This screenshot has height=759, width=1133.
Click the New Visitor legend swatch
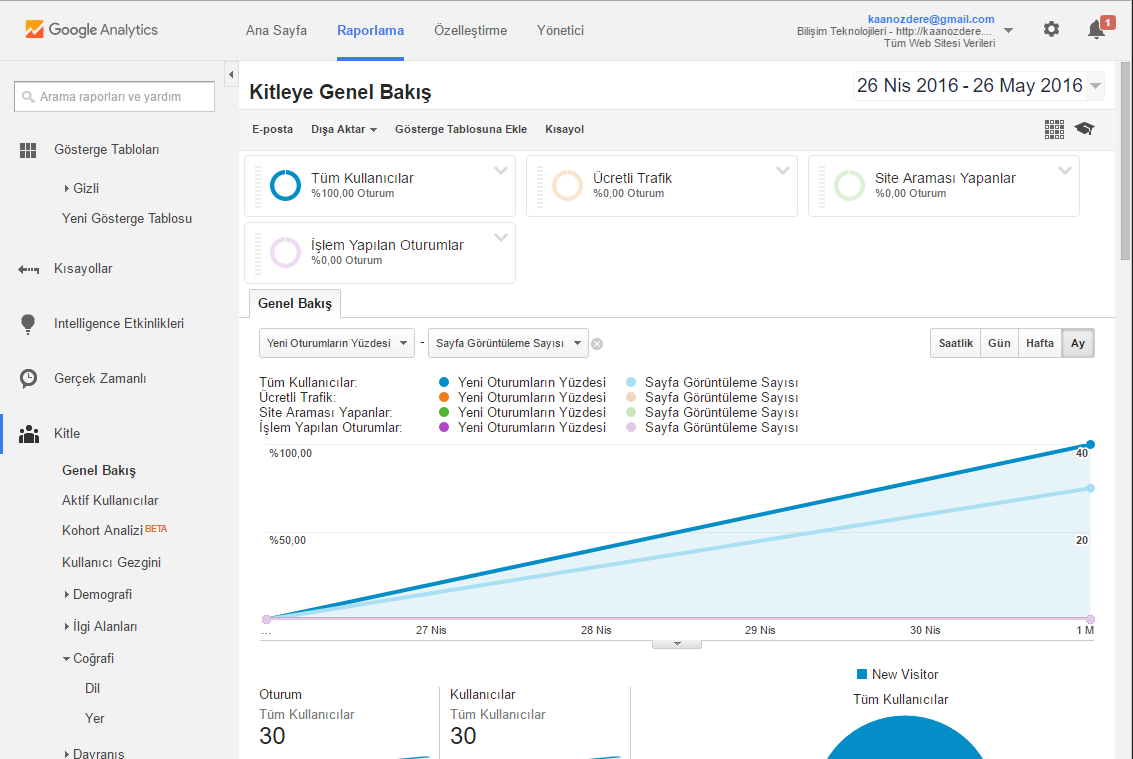(861, 674)
